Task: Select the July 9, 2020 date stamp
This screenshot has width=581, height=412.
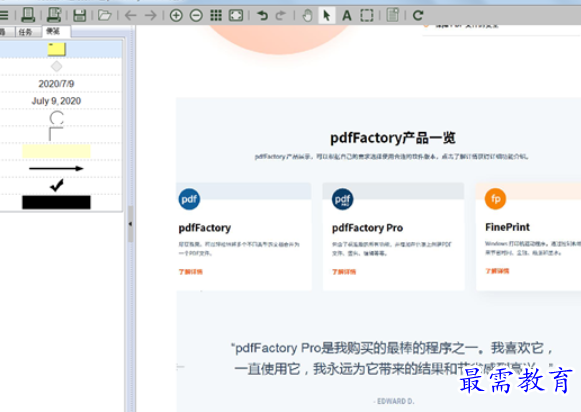Action: click(56, 101)
